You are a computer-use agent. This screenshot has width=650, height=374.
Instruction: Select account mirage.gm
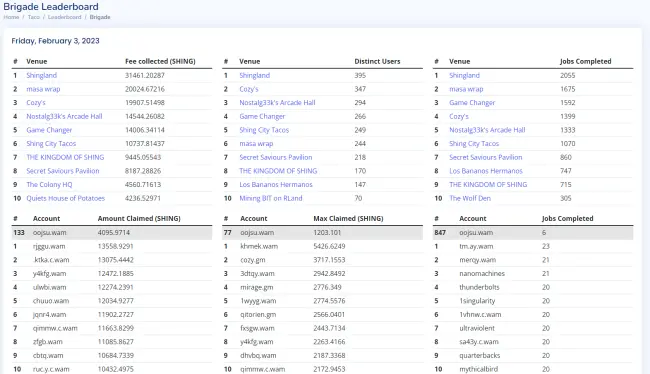click(x=257, y=287)
